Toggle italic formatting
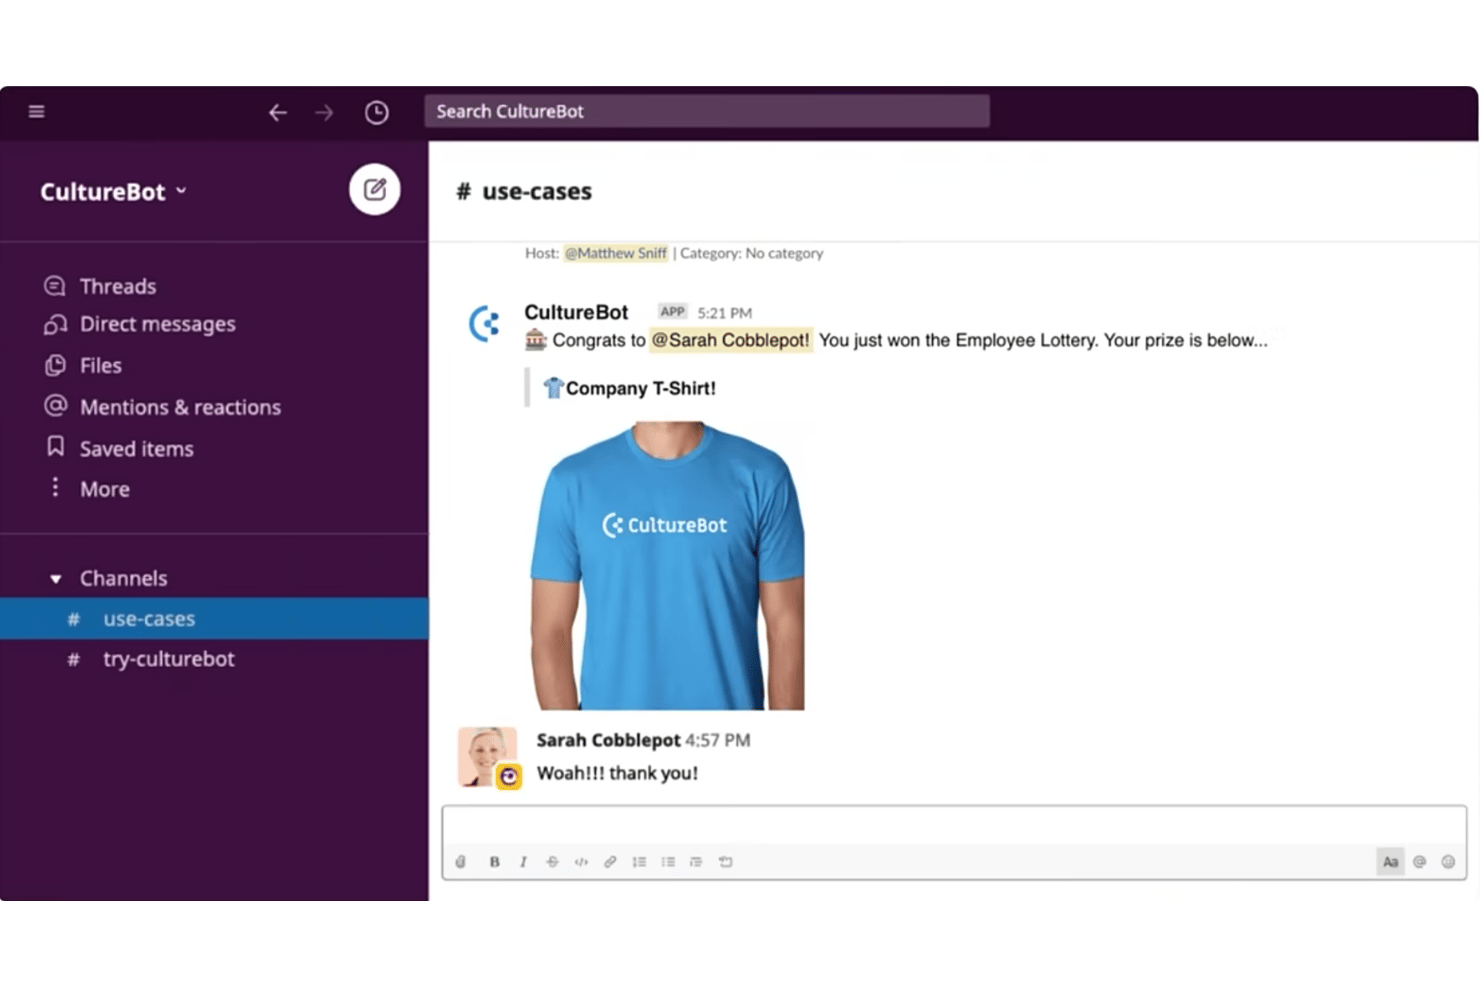This screenshot has width=1480, height=987. pyautogui.click(x=523, y=862)
